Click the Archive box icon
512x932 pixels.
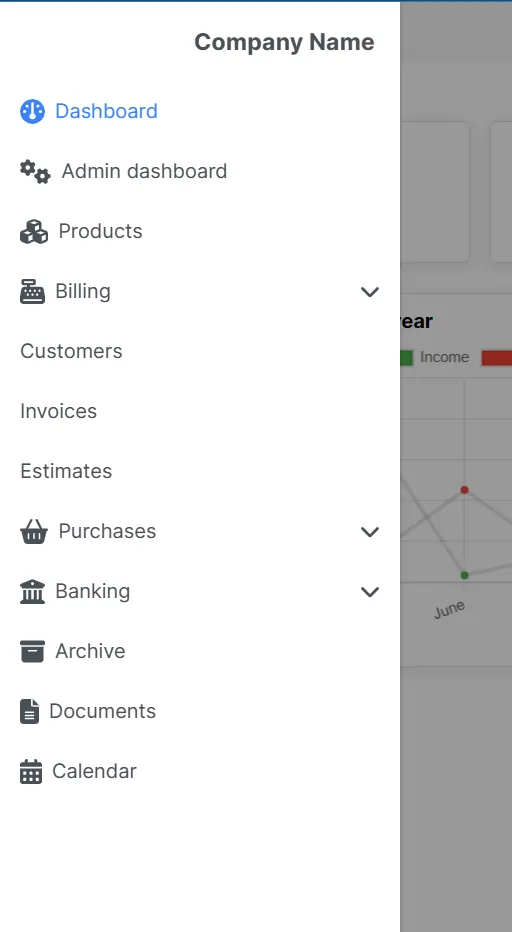coord(32,651)
